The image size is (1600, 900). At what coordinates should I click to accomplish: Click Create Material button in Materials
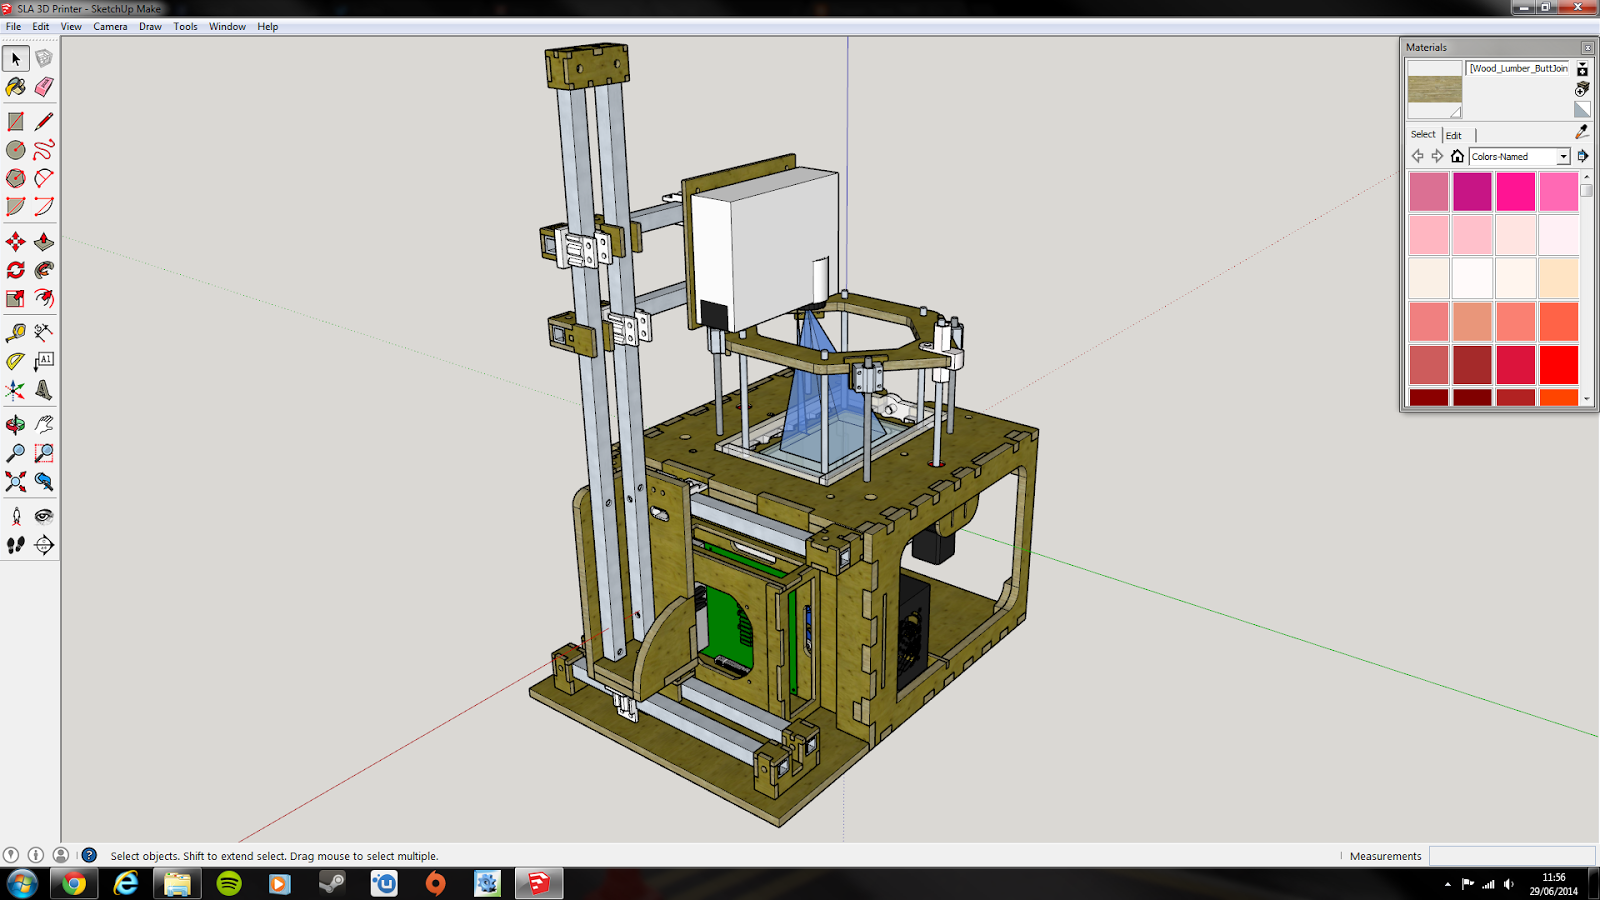tap(1582, 89)
